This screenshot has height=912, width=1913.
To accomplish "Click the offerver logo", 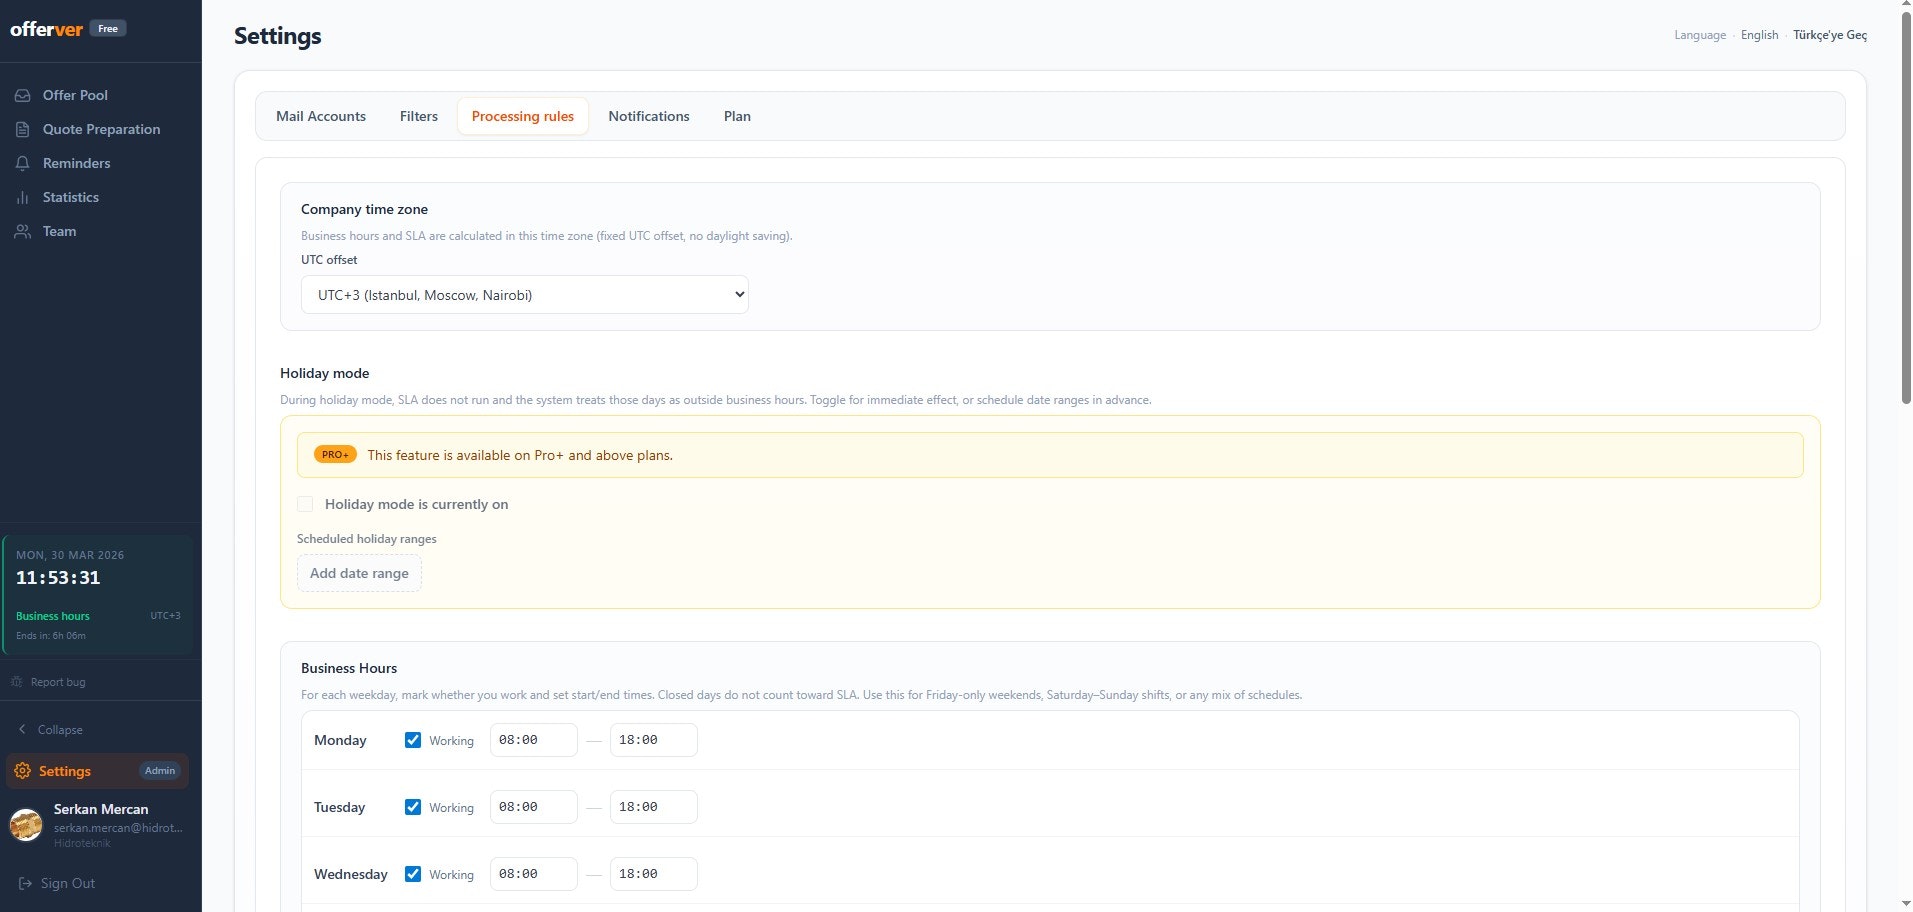I will pyautogui.click(x=46, y=29).
